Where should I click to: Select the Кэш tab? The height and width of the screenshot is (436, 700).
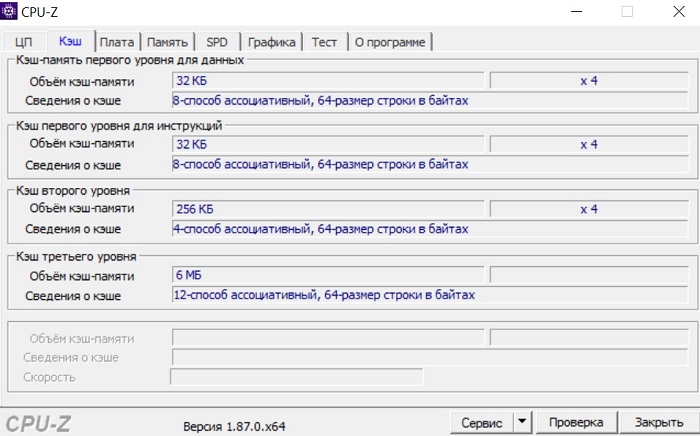[x=70, y=41]
